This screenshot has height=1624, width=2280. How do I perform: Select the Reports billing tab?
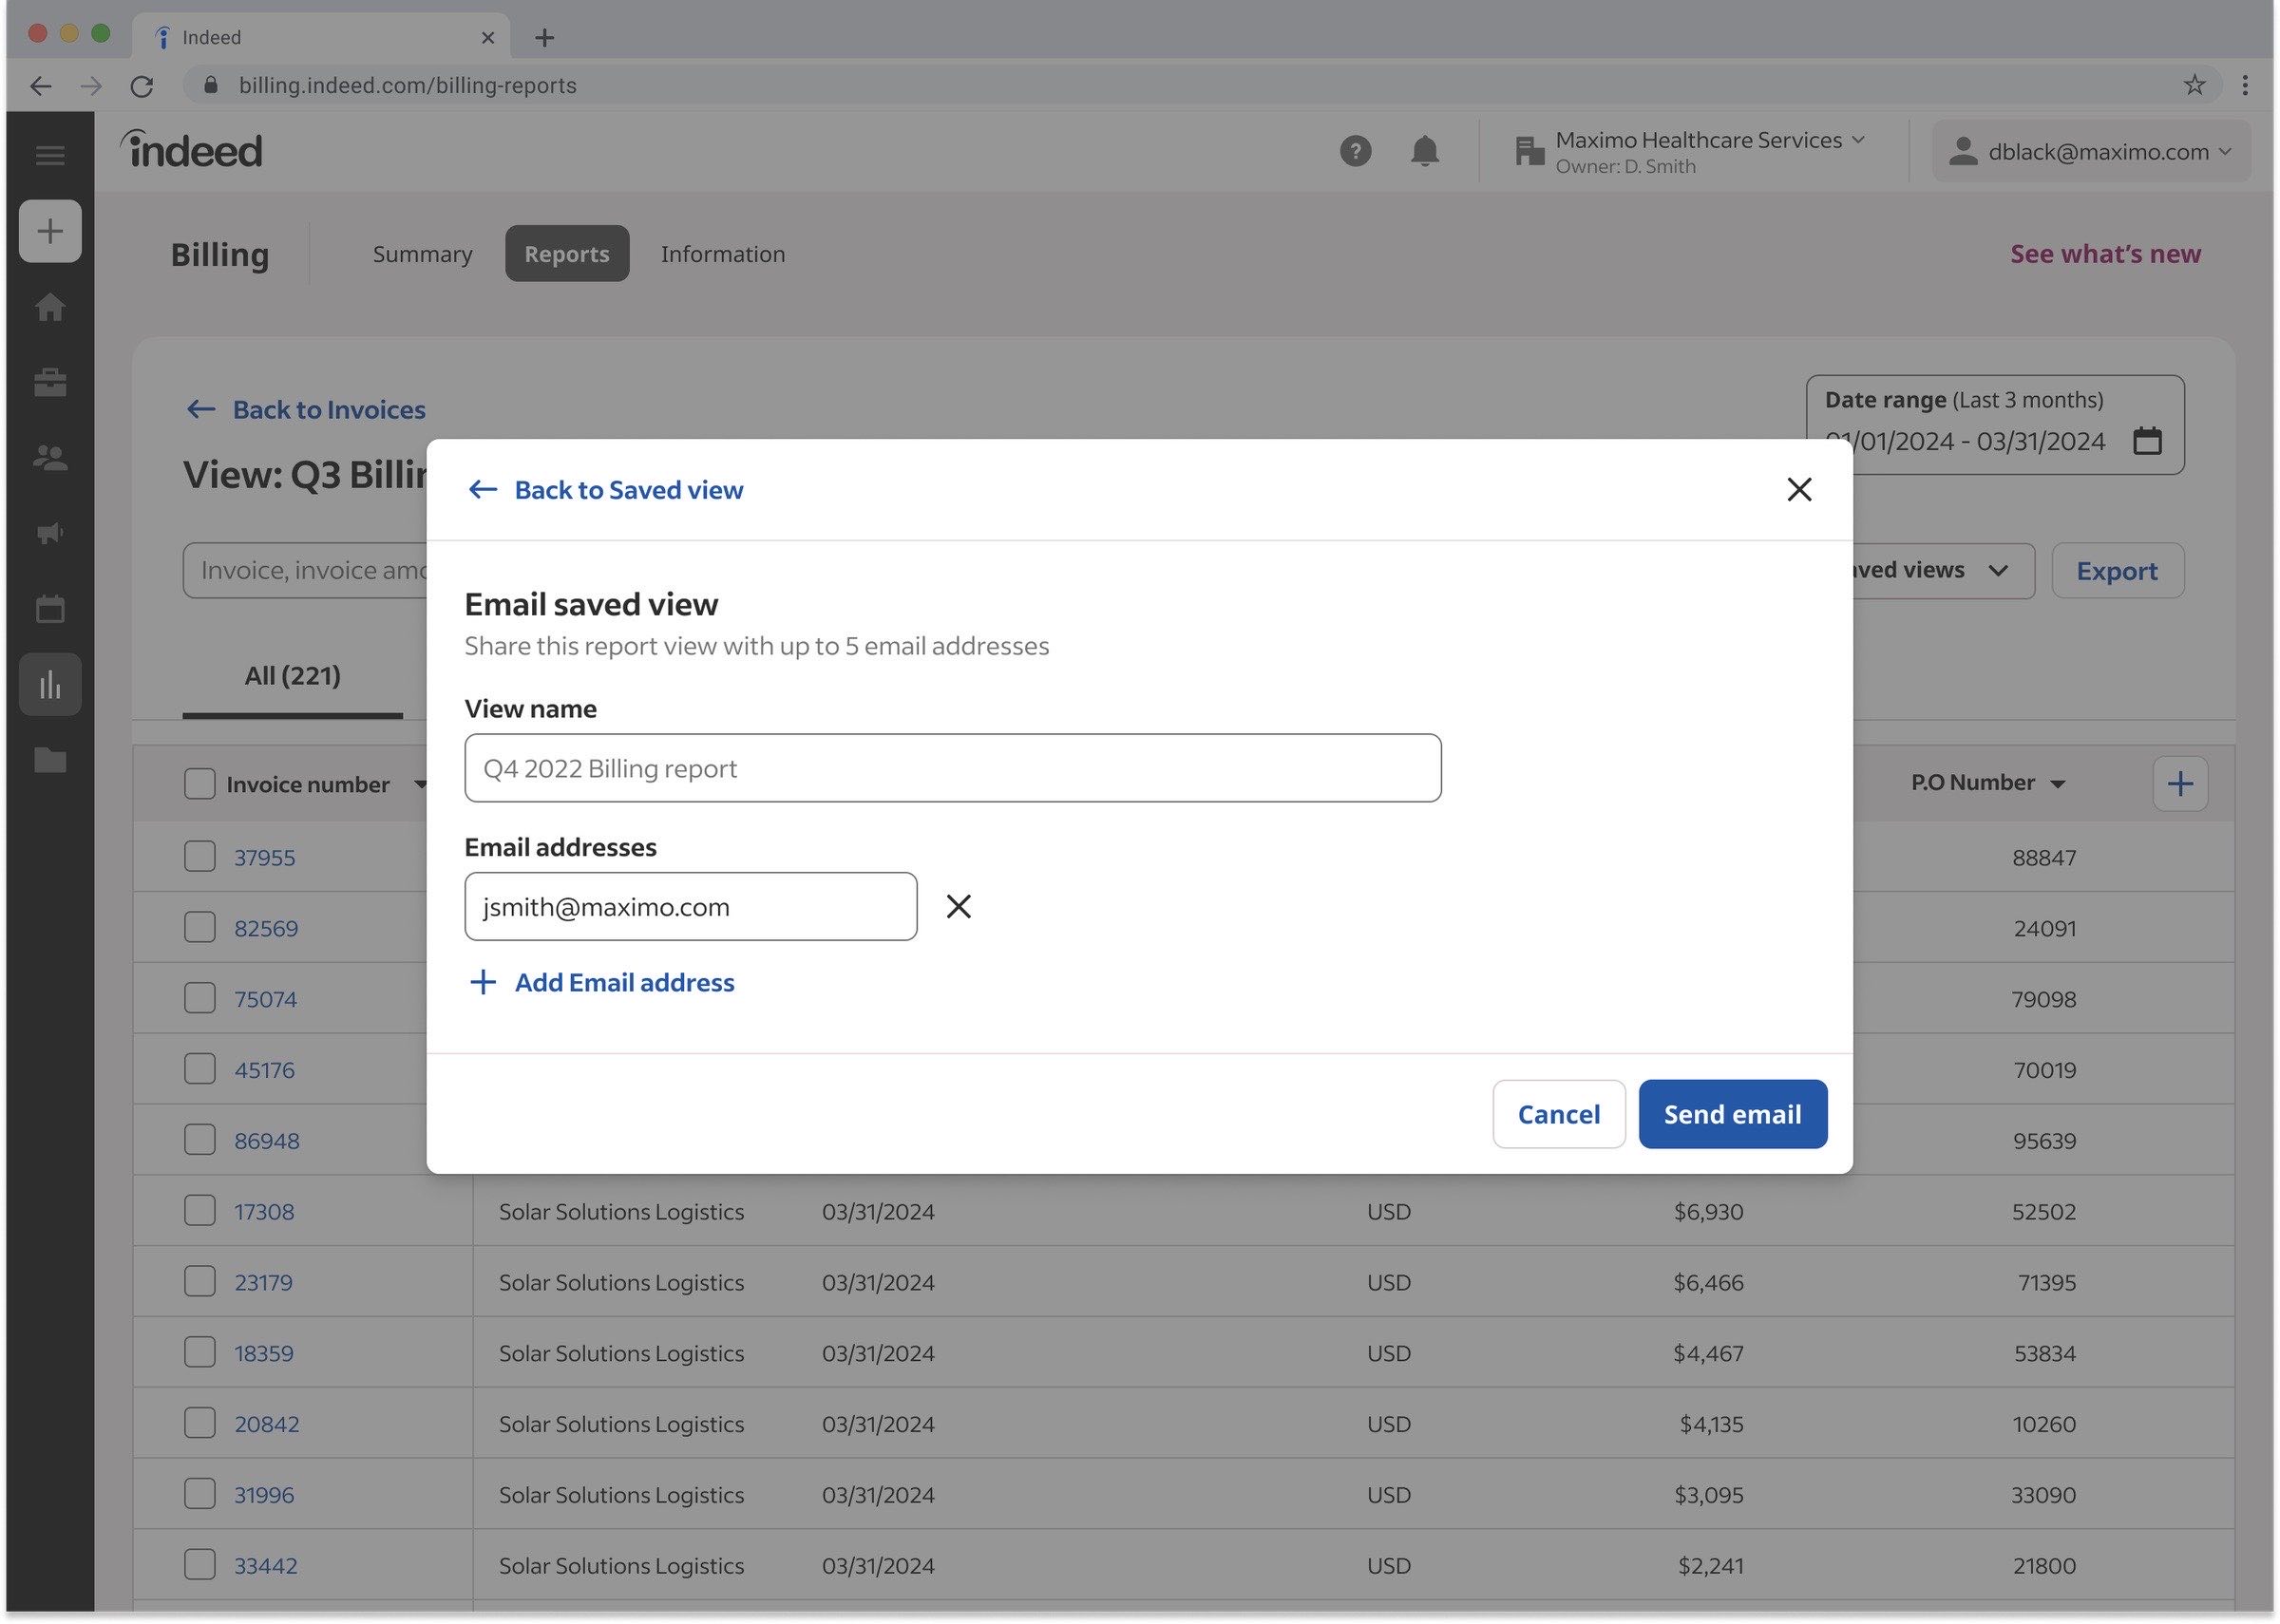567,254
